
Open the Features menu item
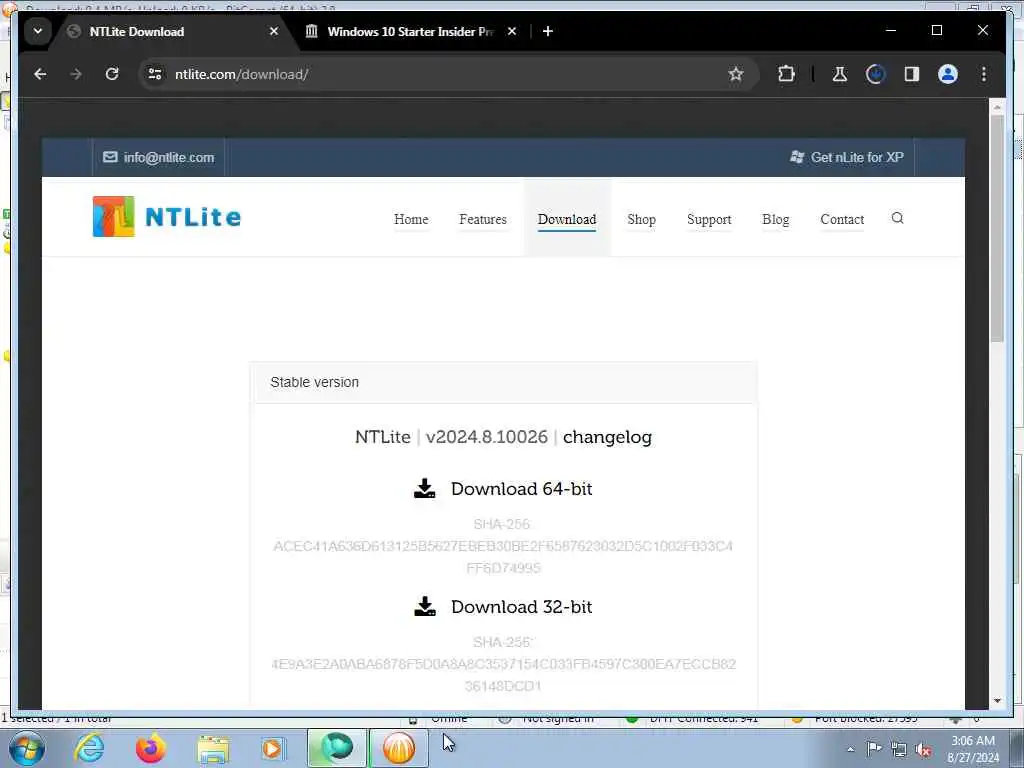[x=483, y=219]
